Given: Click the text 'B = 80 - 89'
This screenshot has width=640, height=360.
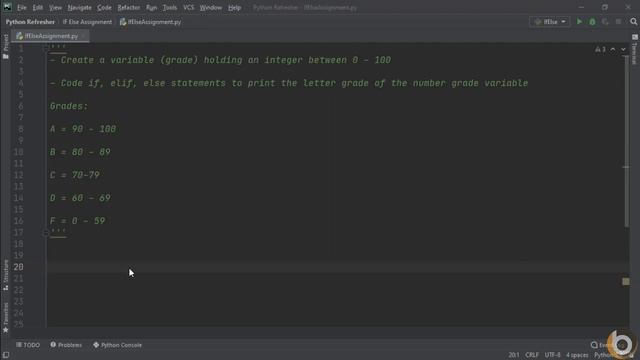Looking at the screenshot, I should (80, 152).
